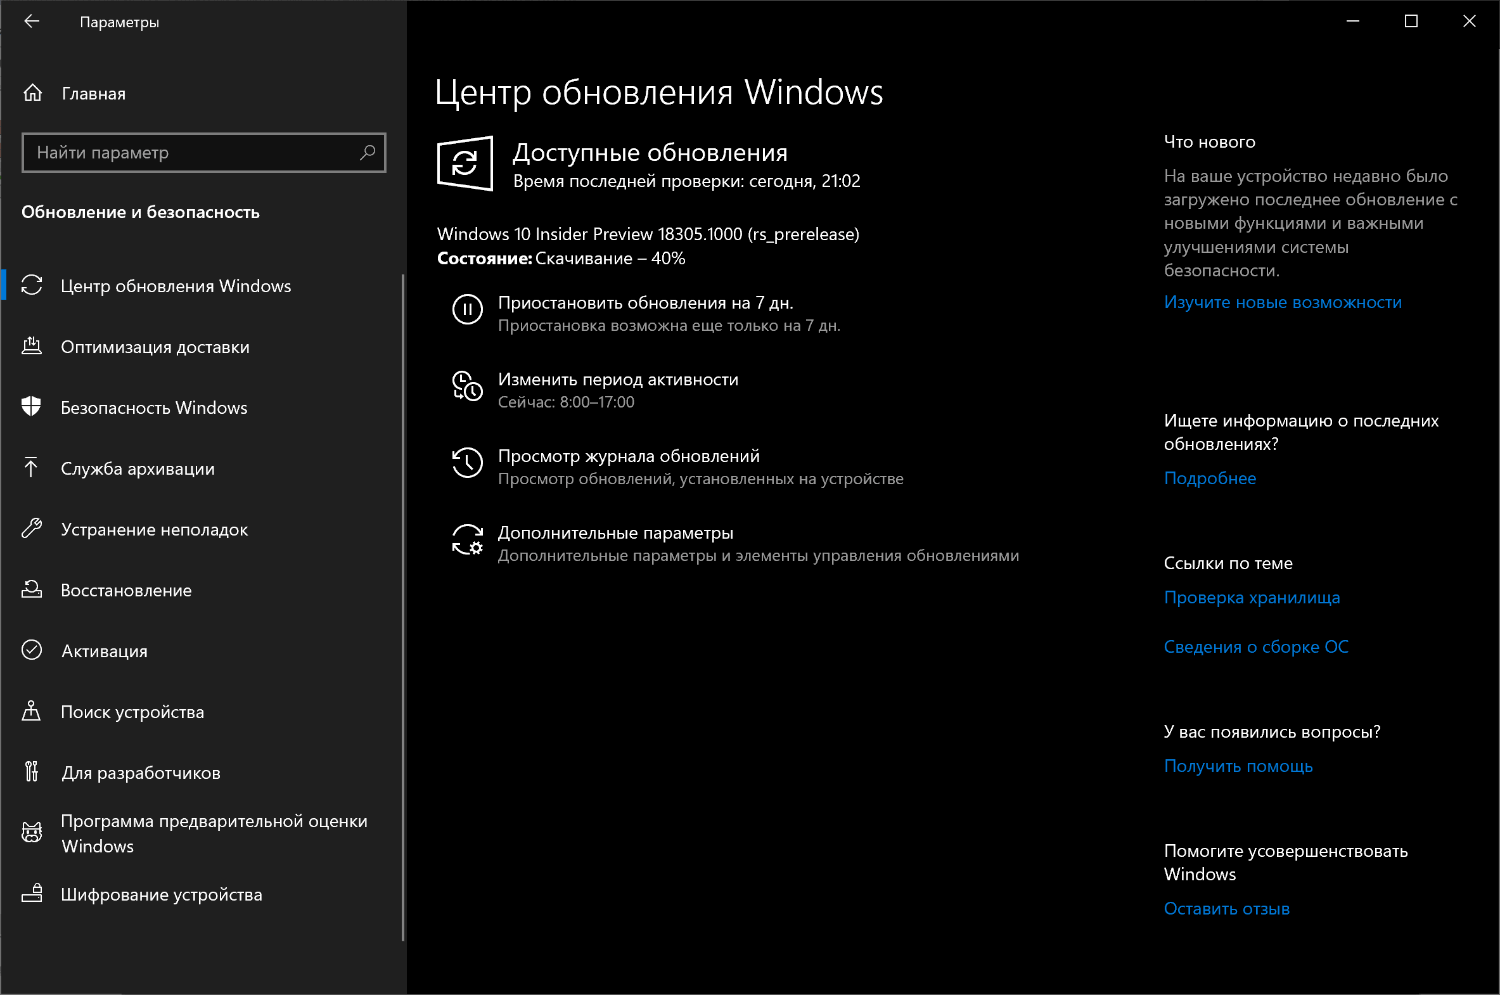Open Программа предварительной оценки Windows
This screenshot has height=995, width=1500.
tap(215, 832)
